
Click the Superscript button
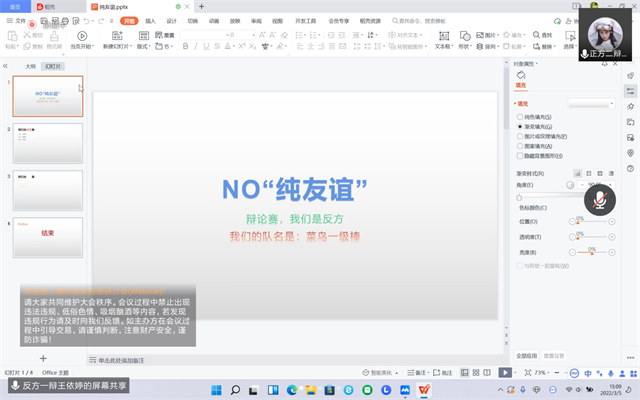242,46
